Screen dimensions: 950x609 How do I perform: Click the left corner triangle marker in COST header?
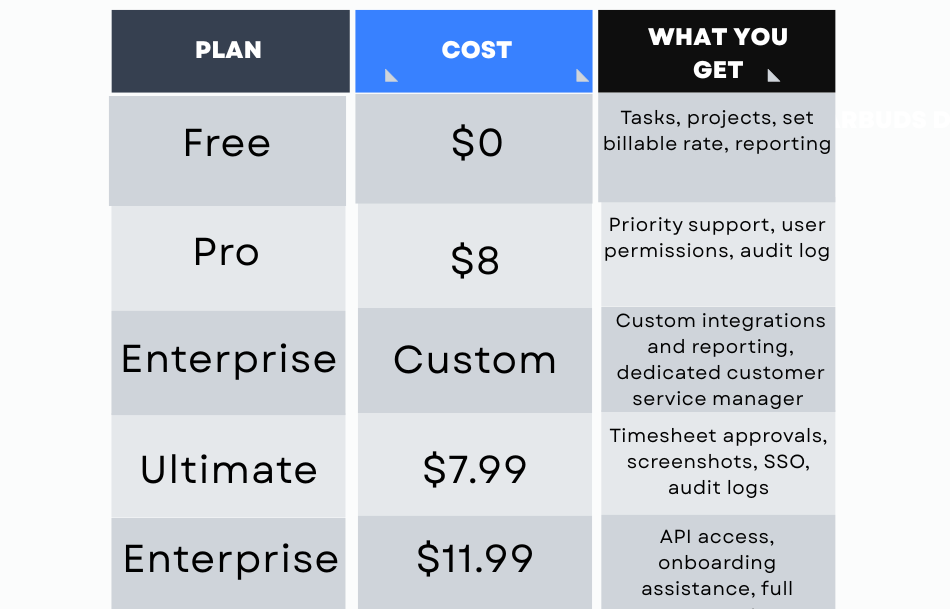tap(391, 76)
